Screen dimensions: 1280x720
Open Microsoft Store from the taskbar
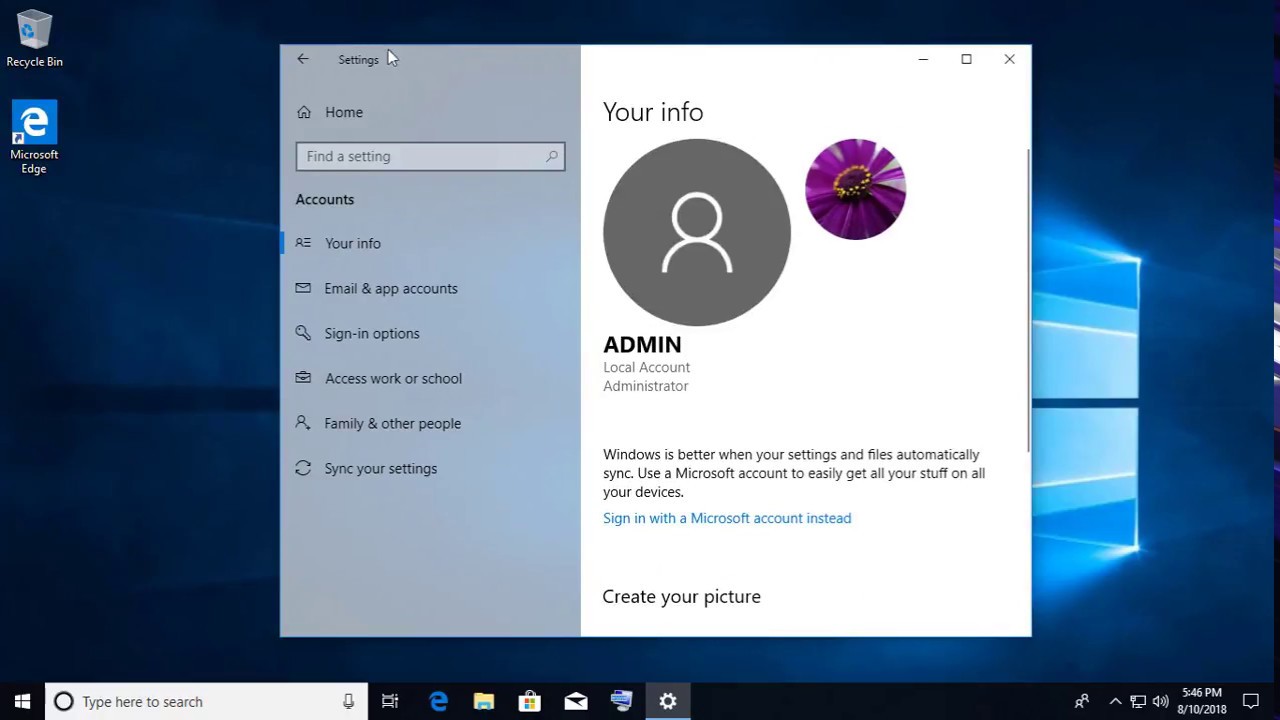click(x=530, y=701)
